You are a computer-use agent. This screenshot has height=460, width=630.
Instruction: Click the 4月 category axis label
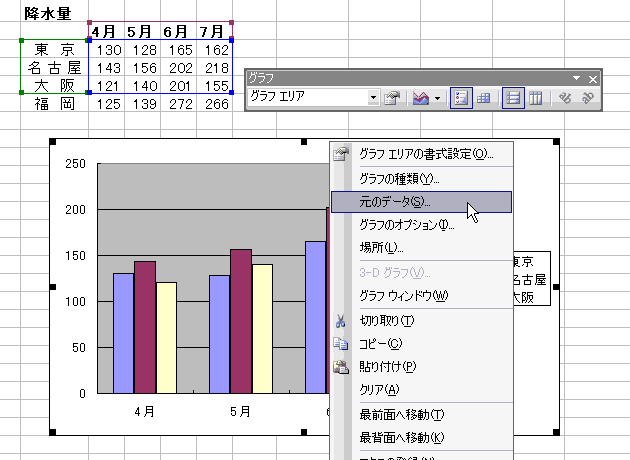pyautogui.click(x=145, y=412)
